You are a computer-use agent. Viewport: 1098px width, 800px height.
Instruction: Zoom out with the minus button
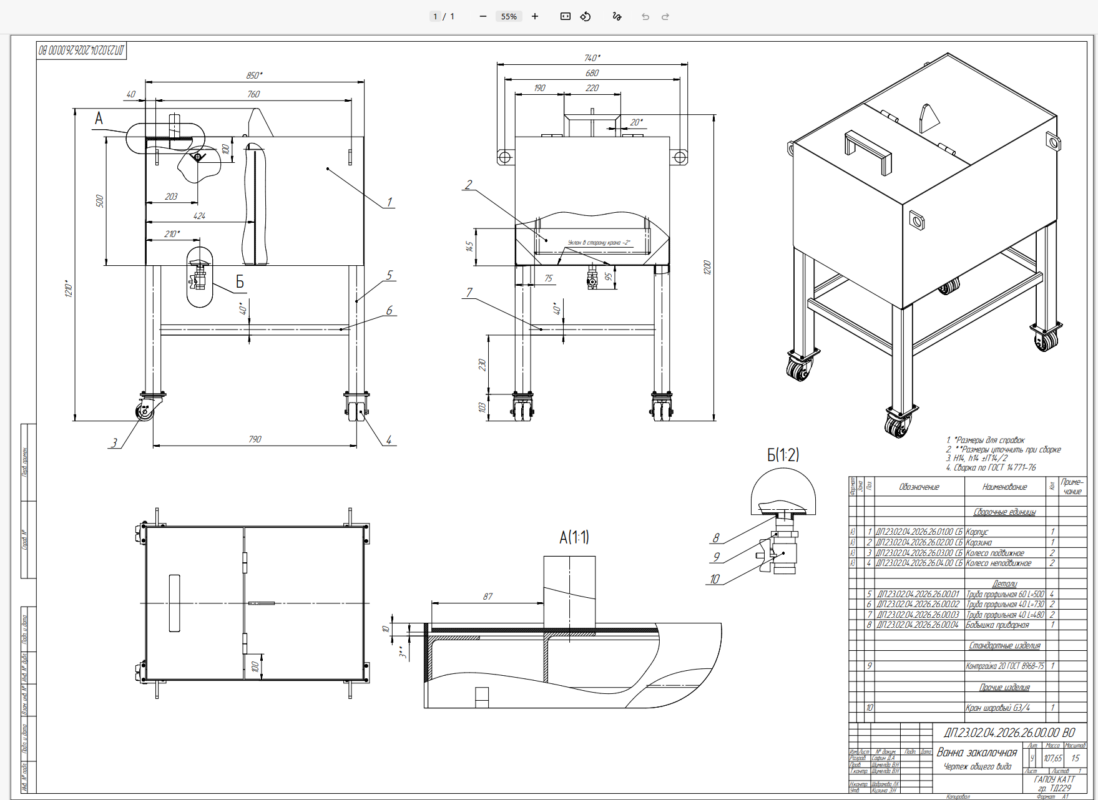click(x=482, y=16)
